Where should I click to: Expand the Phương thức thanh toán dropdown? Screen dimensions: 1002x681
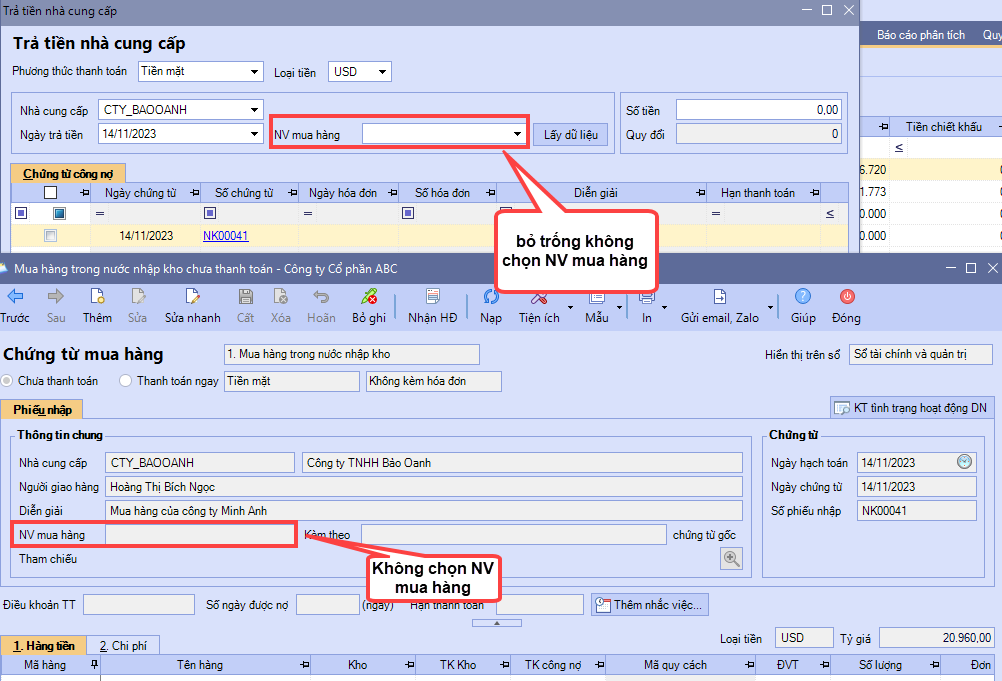[x=255, y=72]
